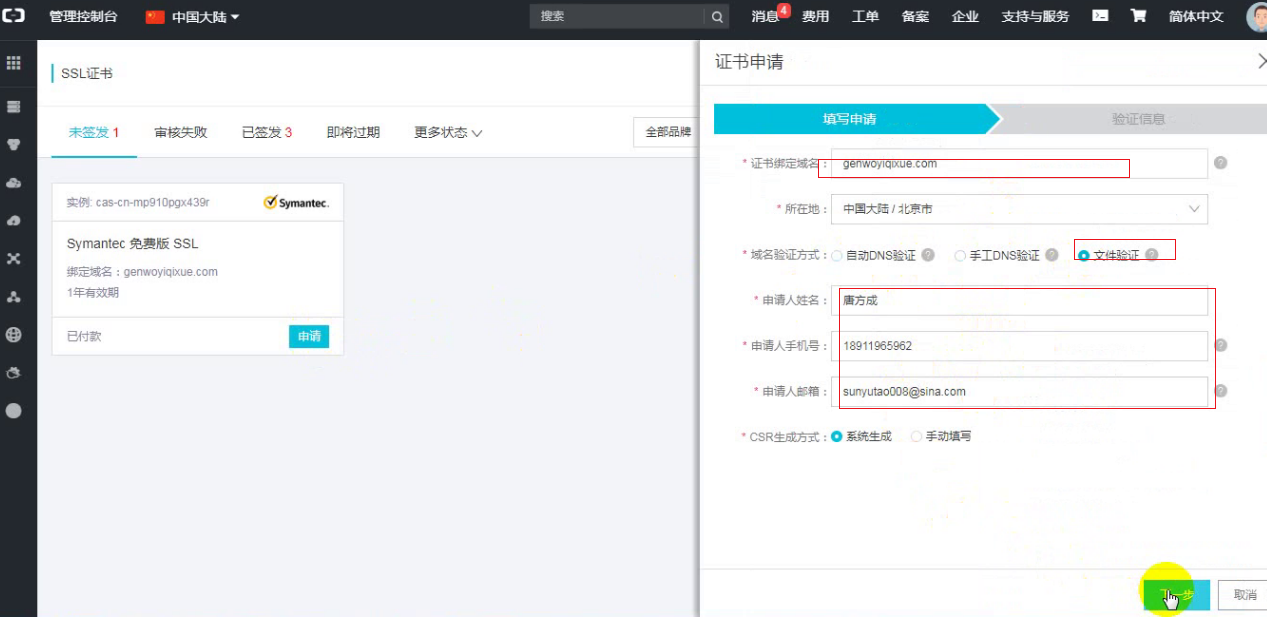The image size is (1267, 617).
Task: Click help icon next to 自动DNS验证
Action: point(928,255)
